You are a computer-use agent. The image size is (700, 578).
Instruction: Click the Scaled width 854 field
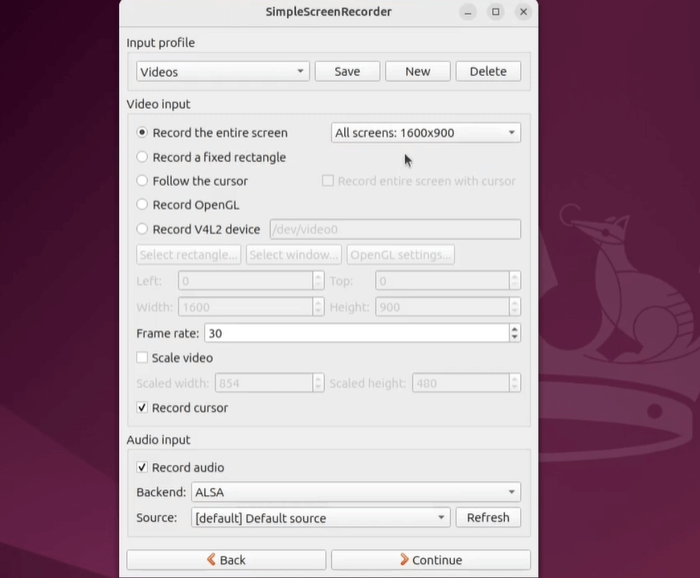(x=264, y=383)
